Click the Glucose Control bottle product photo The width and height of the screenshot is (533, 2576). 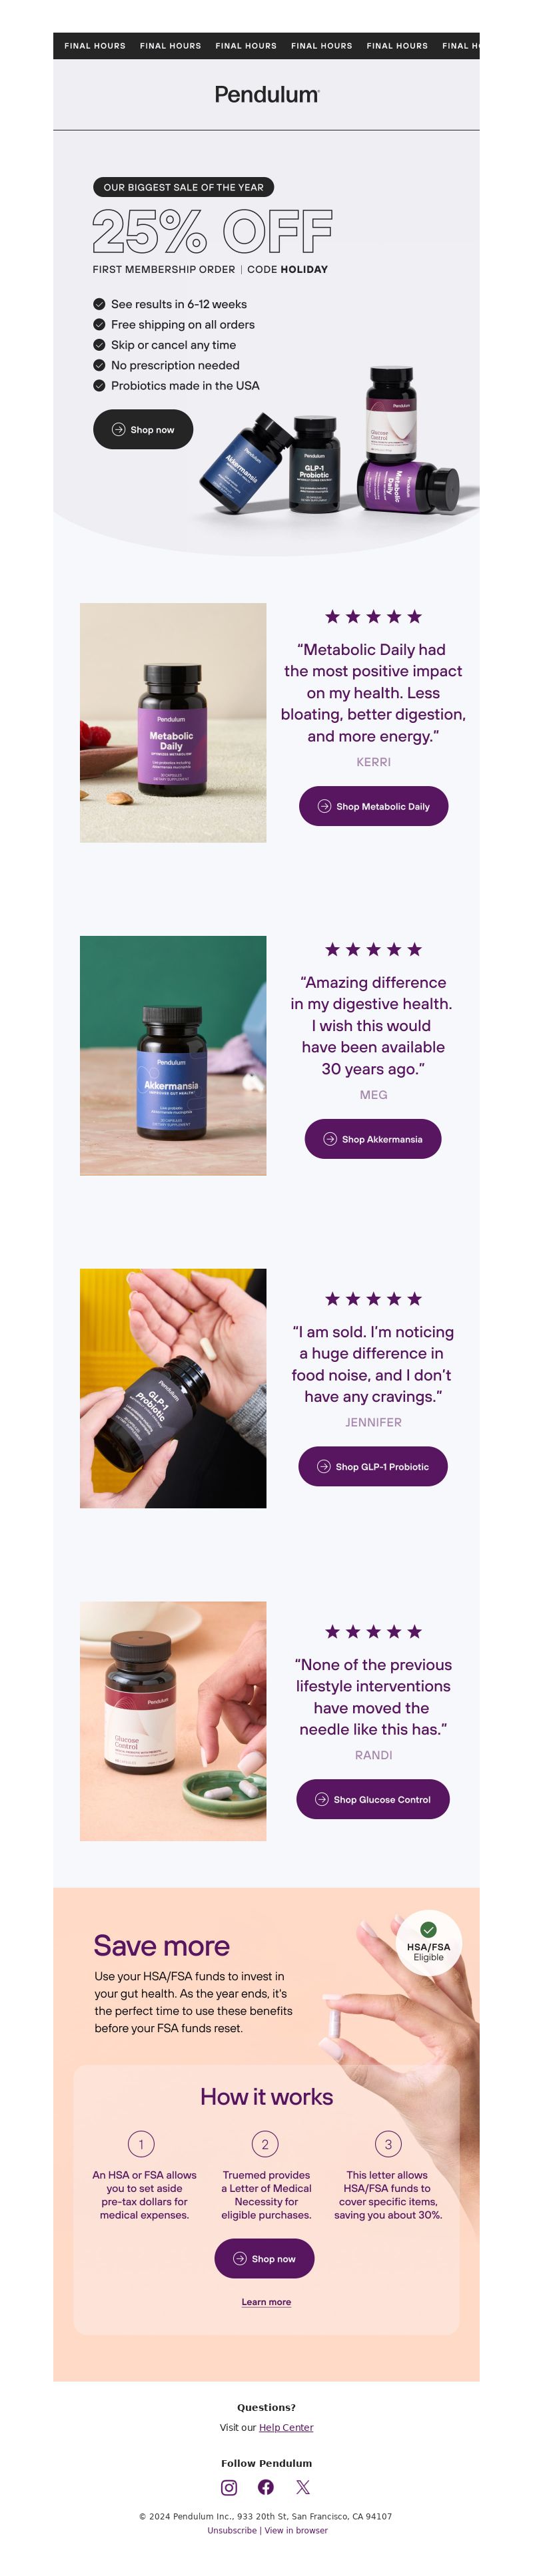click(x=173, y=1721)
